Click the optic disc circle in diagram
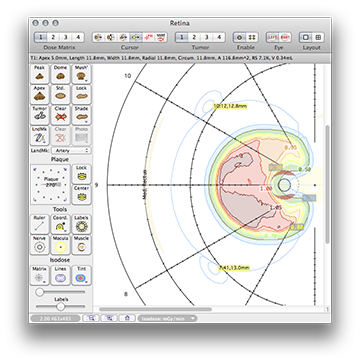The image size is (360, 363). coord(284,185)
